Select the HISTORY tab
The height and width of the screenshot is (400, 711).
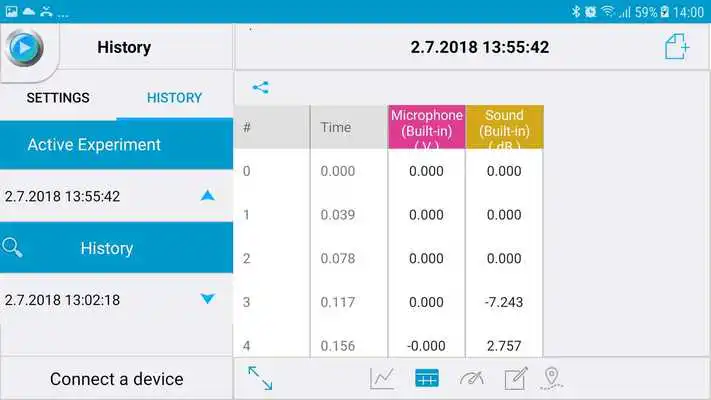point(174,98)
